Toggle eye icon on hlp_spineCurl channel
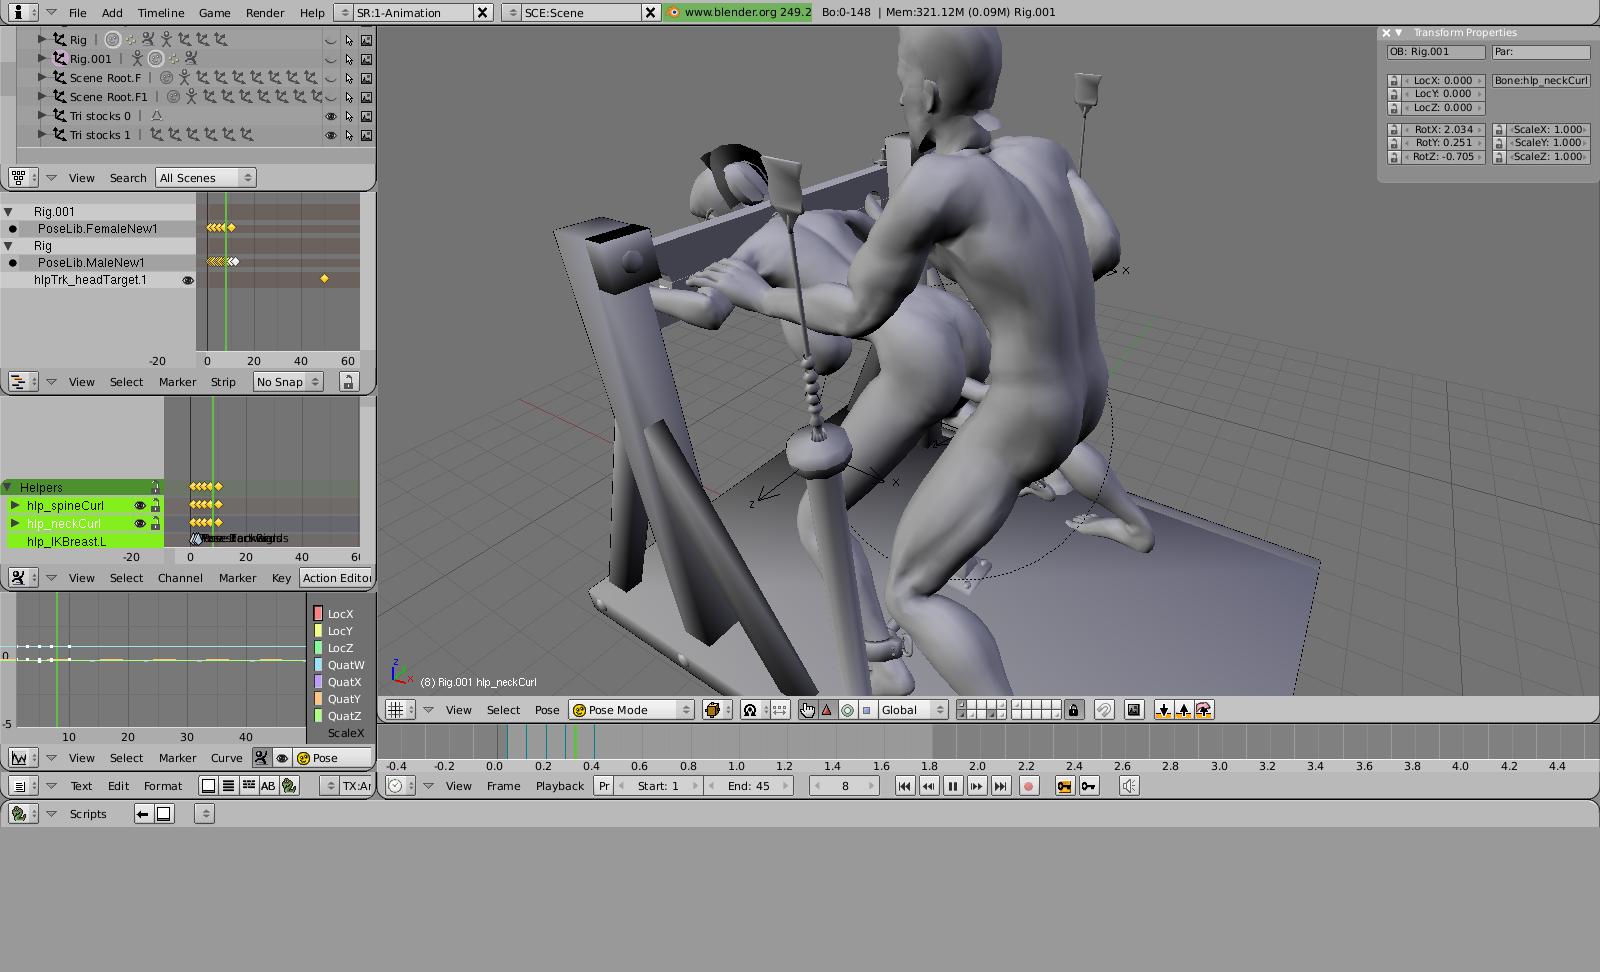This screenshot has height=972, width=1600. [x=140, y=506]
